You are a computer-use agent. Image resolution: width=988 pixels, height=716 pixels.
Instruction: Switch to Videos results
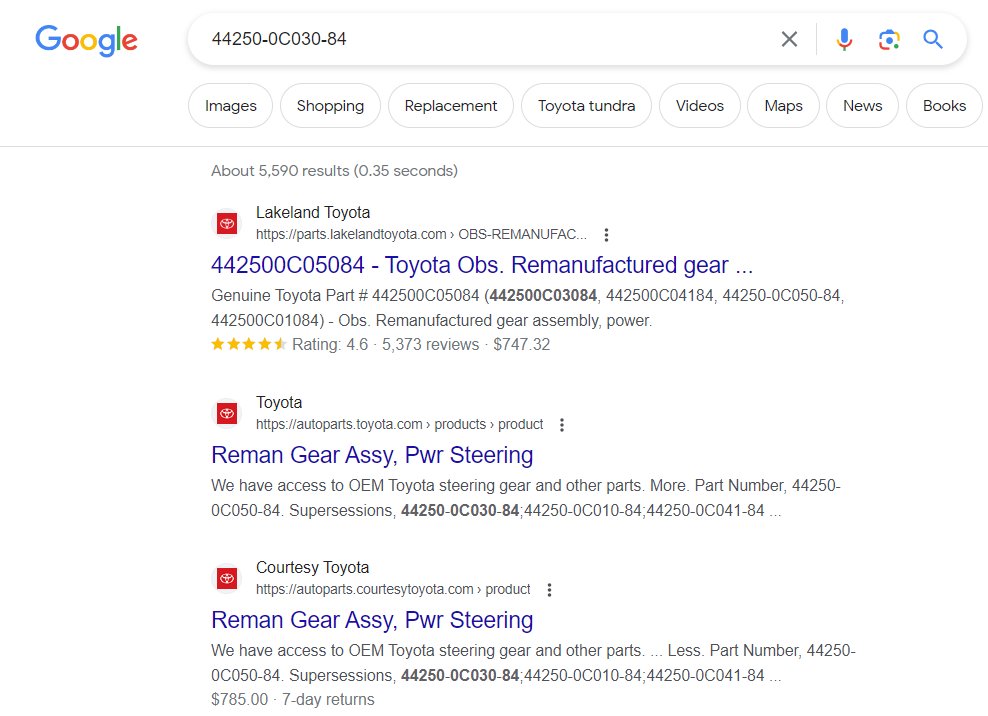point(699,105)
